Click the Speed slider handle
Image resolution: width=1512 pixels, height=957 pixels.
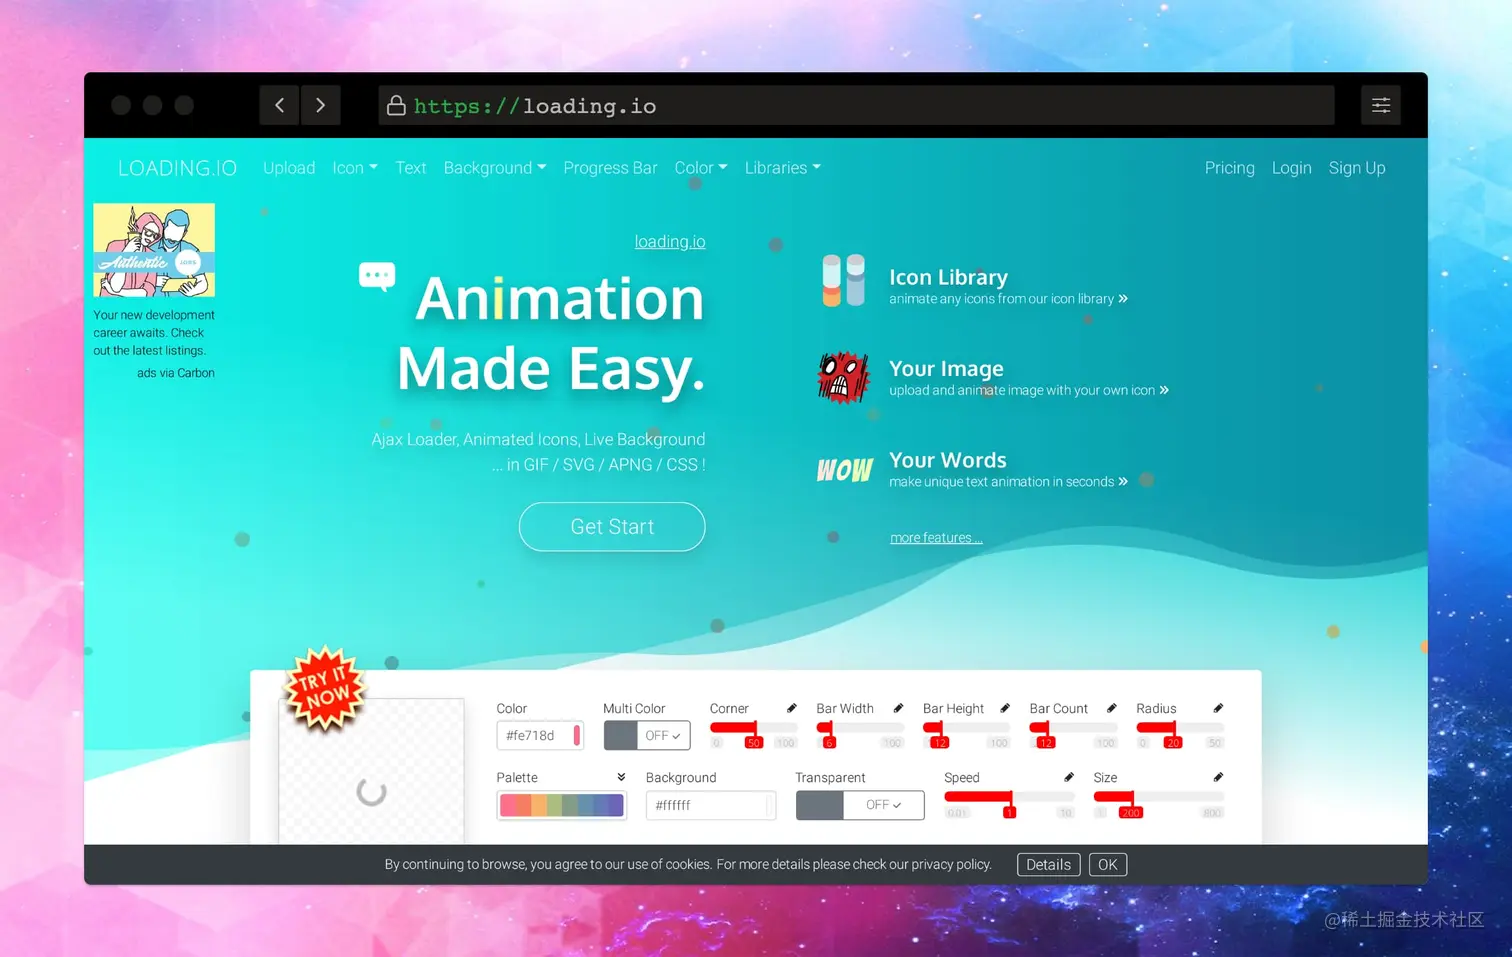1010,805
